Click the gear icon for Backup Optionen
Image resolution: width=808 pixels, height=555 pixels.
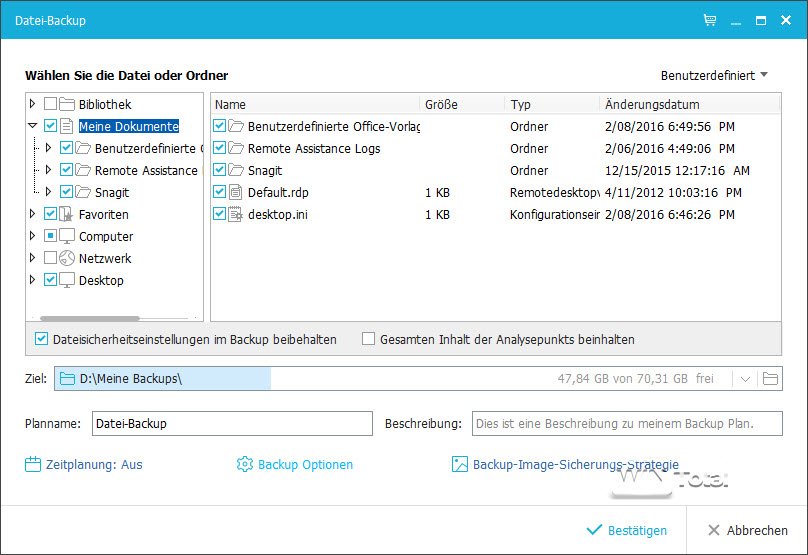[x=245, y=464]
